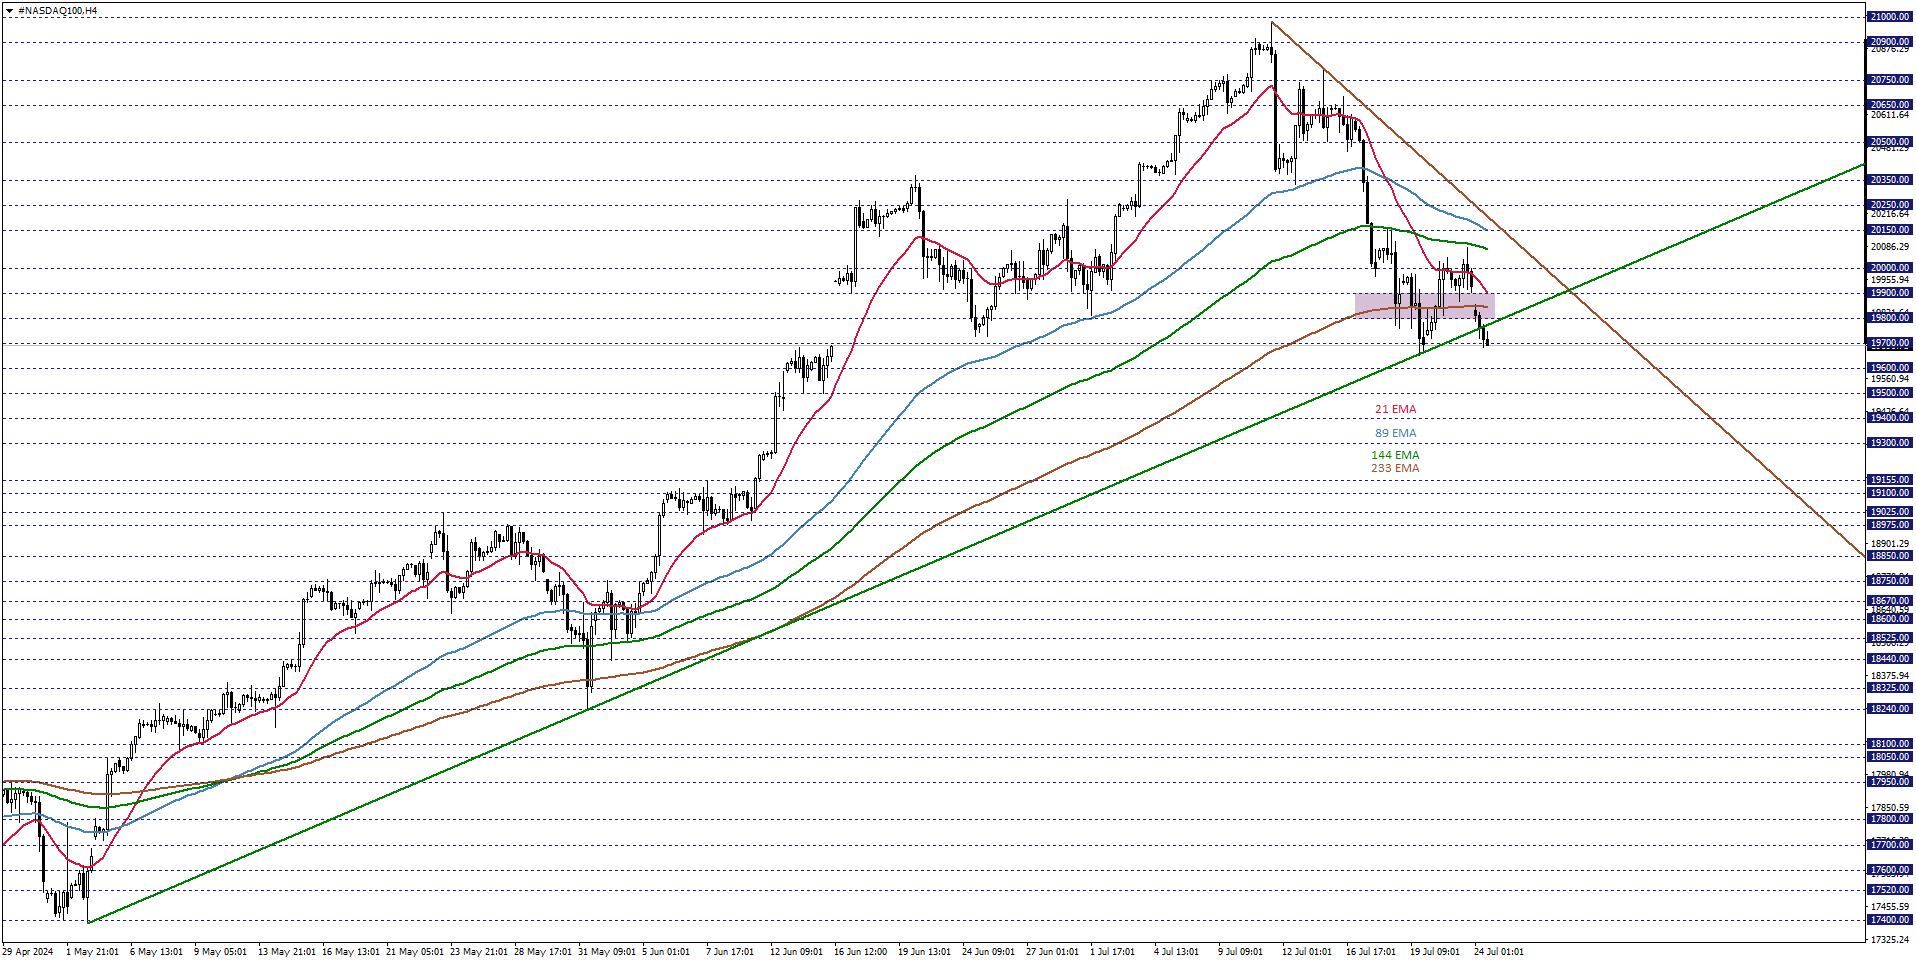Click the 19900.00 price level label
The width and height of the screenshot is (1916, 963).
(1889, 293)
